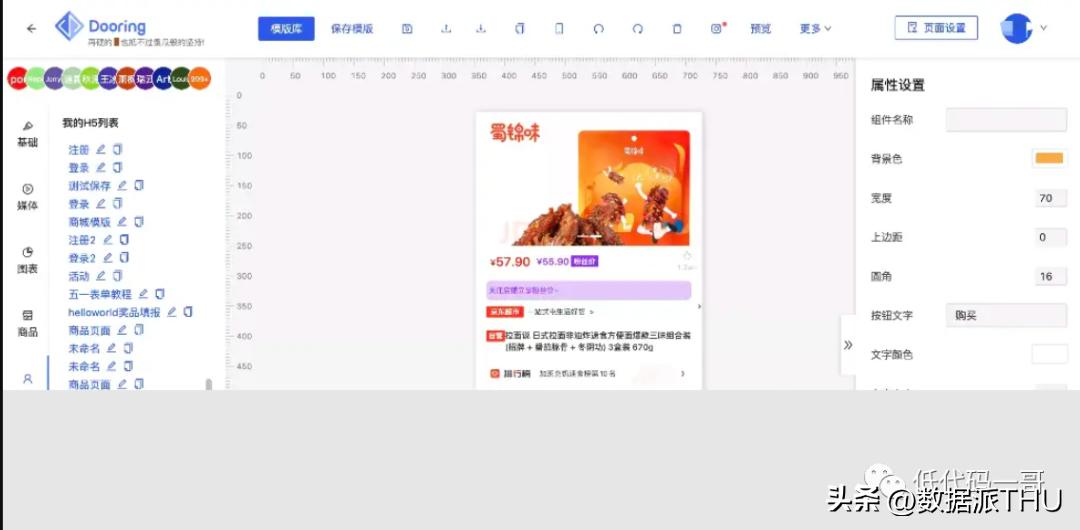The width and height of the screenshot is (1080, 530).
Task: Select the user tab icon in sidebar
Action: click(28, 378)
